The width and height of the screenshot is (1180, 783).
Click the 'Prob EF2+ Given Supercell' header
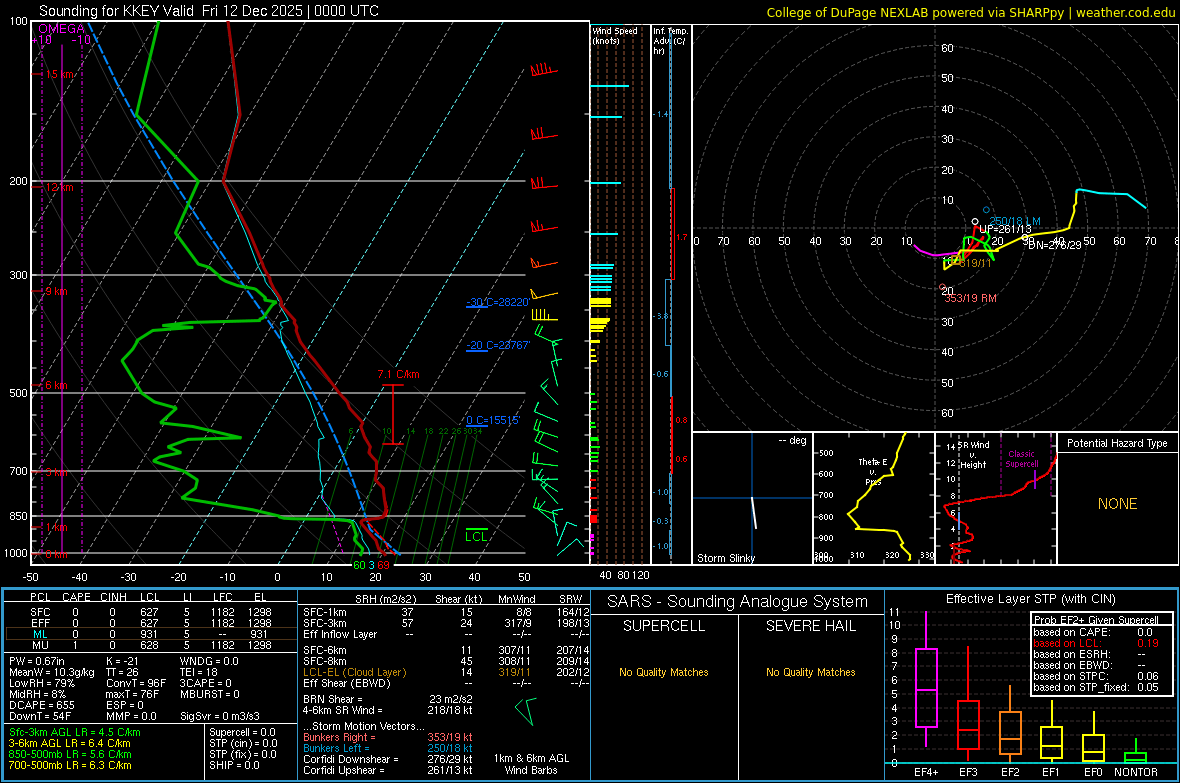pyautogui.click(x=1096, y=620)
